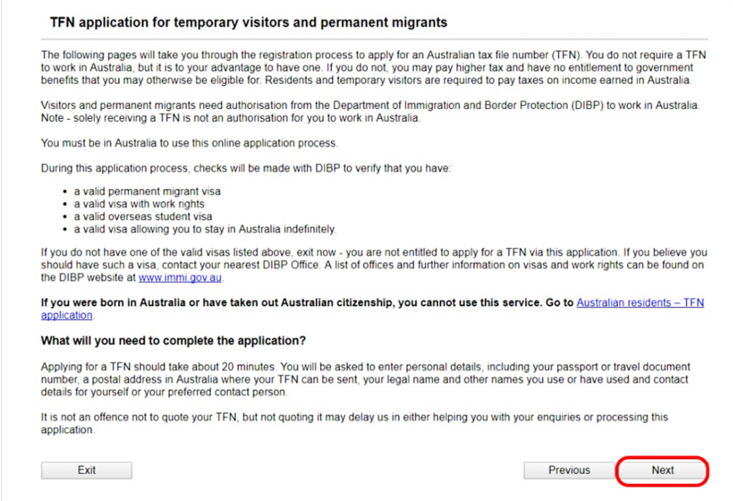Click the 'If you do not have one' paragraph
Screen dimensions: 733x501
click(374, 265)
